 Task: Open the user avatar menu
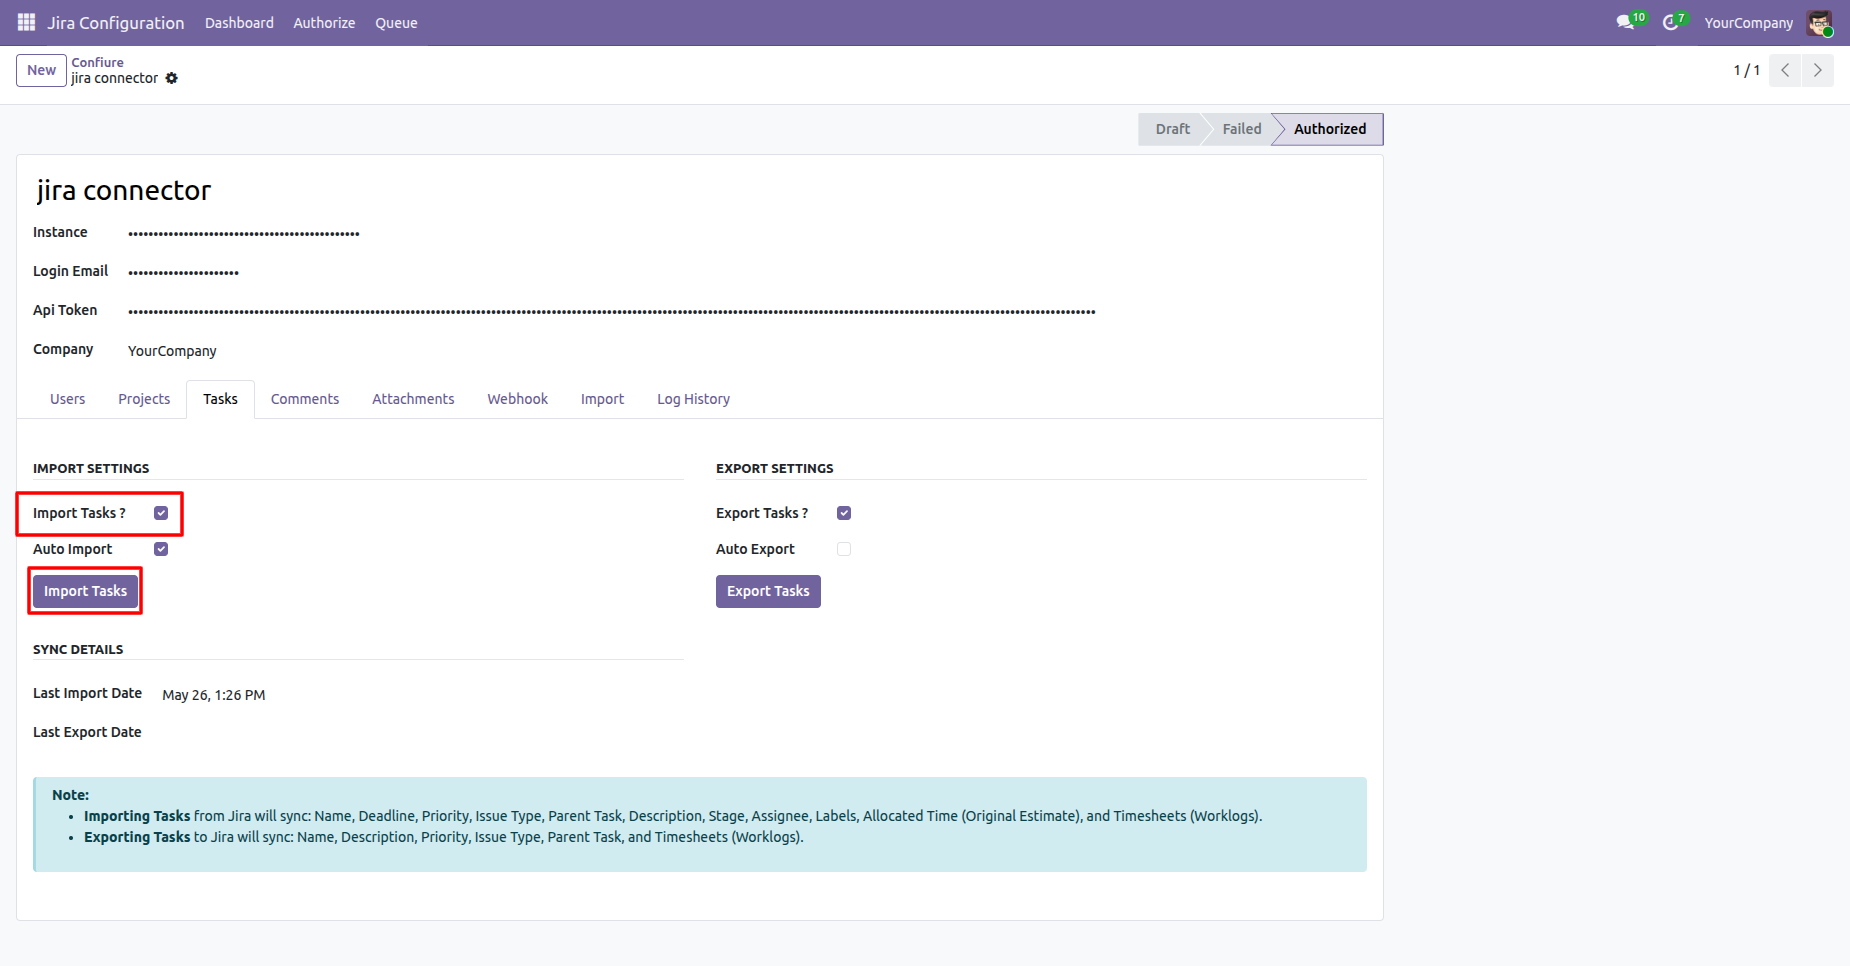(x=1819, y=23)
